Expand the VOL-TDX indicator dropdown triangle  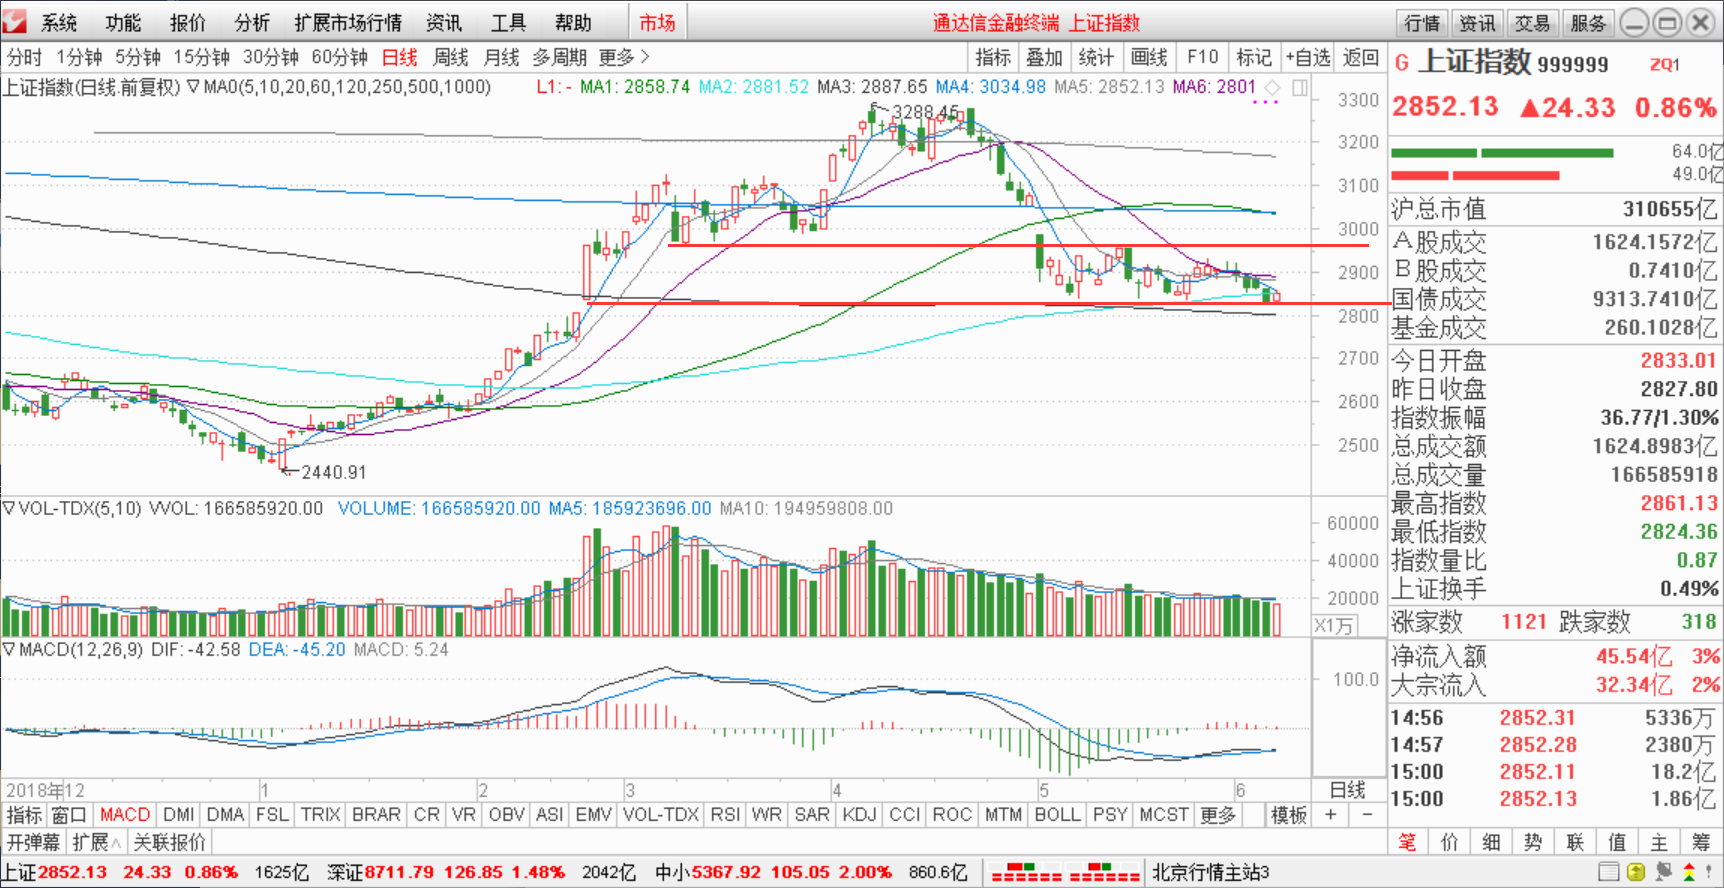click(9, 508)
